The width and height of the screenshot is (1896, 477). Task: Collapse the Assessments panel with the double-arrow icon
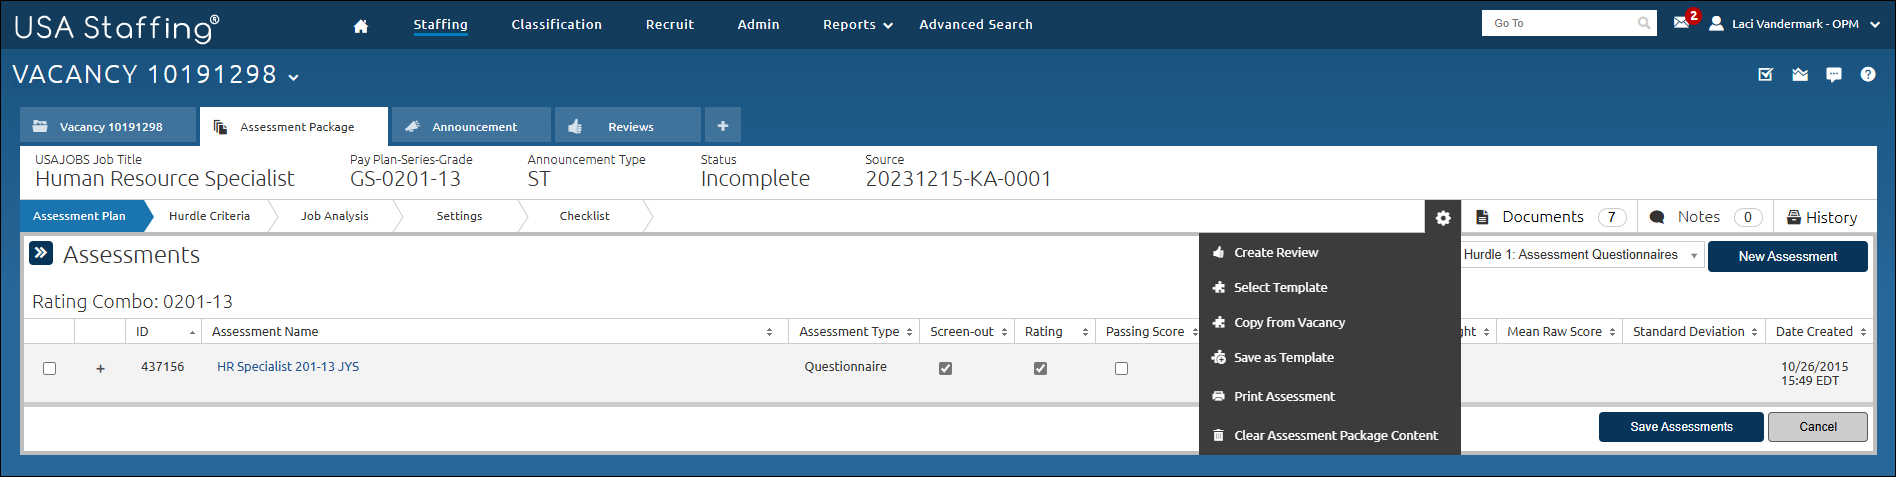pyautogui.click(x=41, y=253)
